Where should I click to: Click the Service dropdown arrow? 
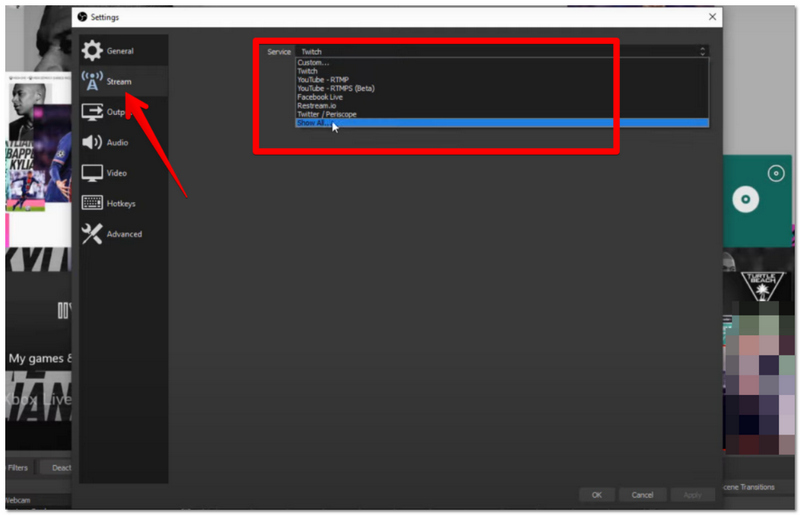point(702,51)
